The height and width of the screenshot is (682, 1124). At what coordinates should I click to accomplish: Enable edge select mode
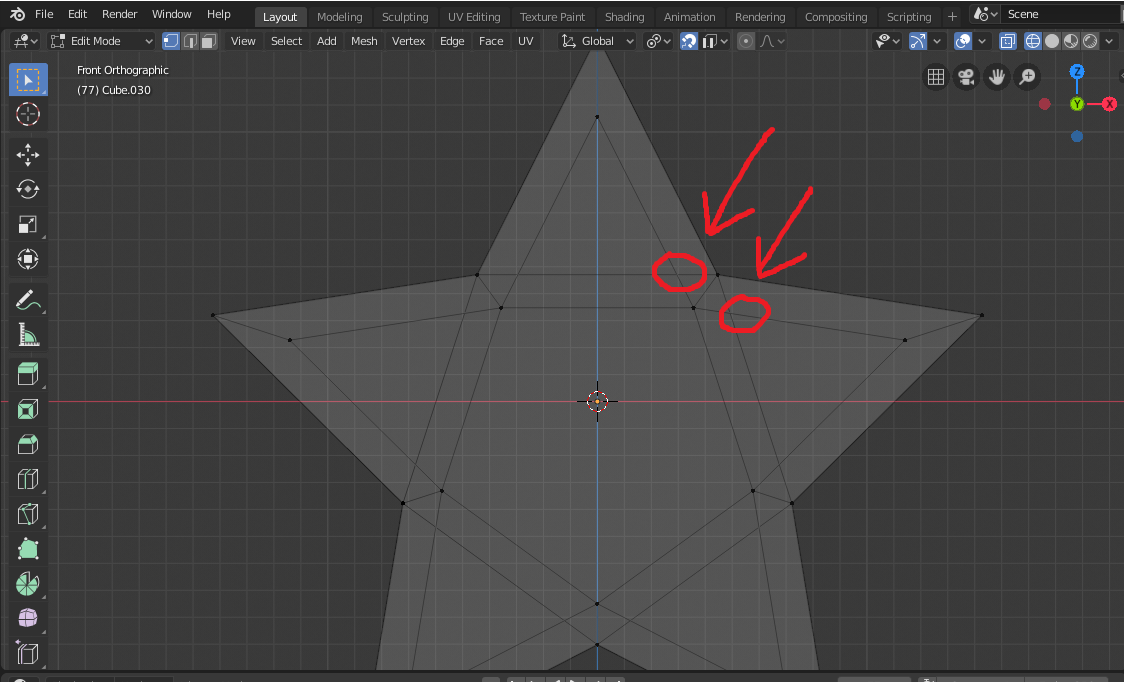coord(190,41)
